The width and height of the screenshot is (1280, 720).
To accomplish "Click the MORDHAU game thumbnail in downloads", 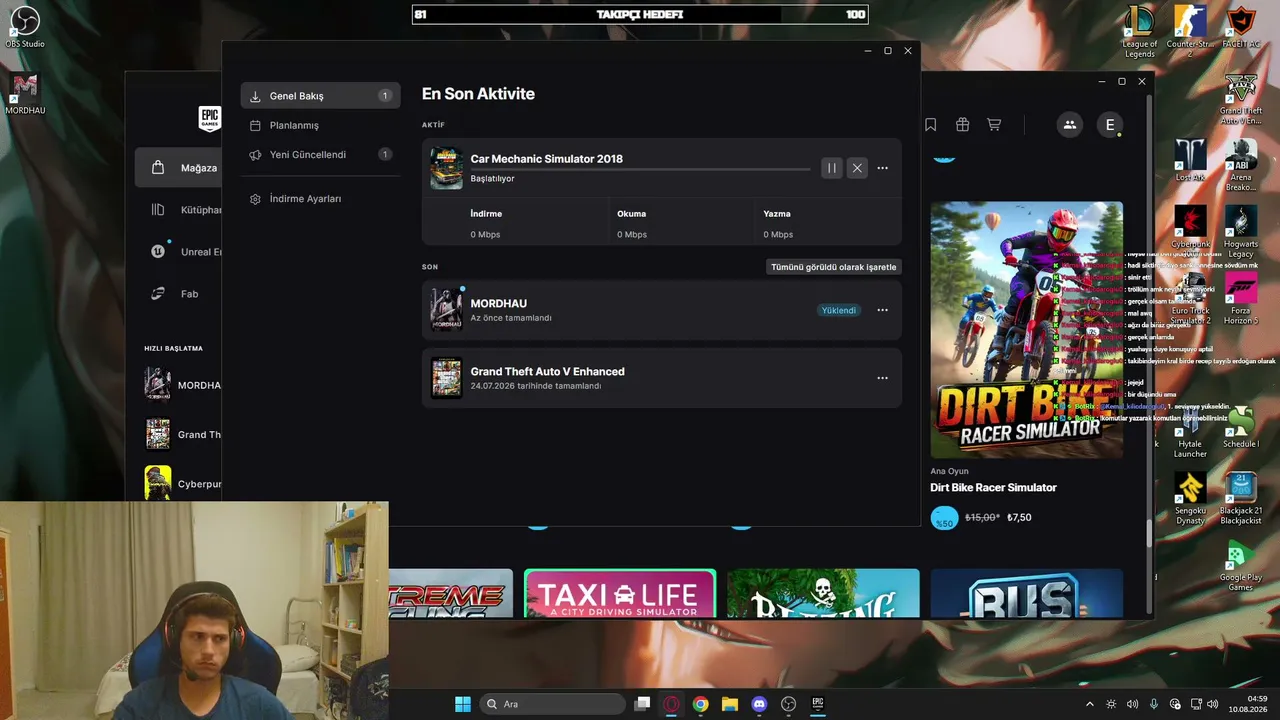I will [446, 310].
